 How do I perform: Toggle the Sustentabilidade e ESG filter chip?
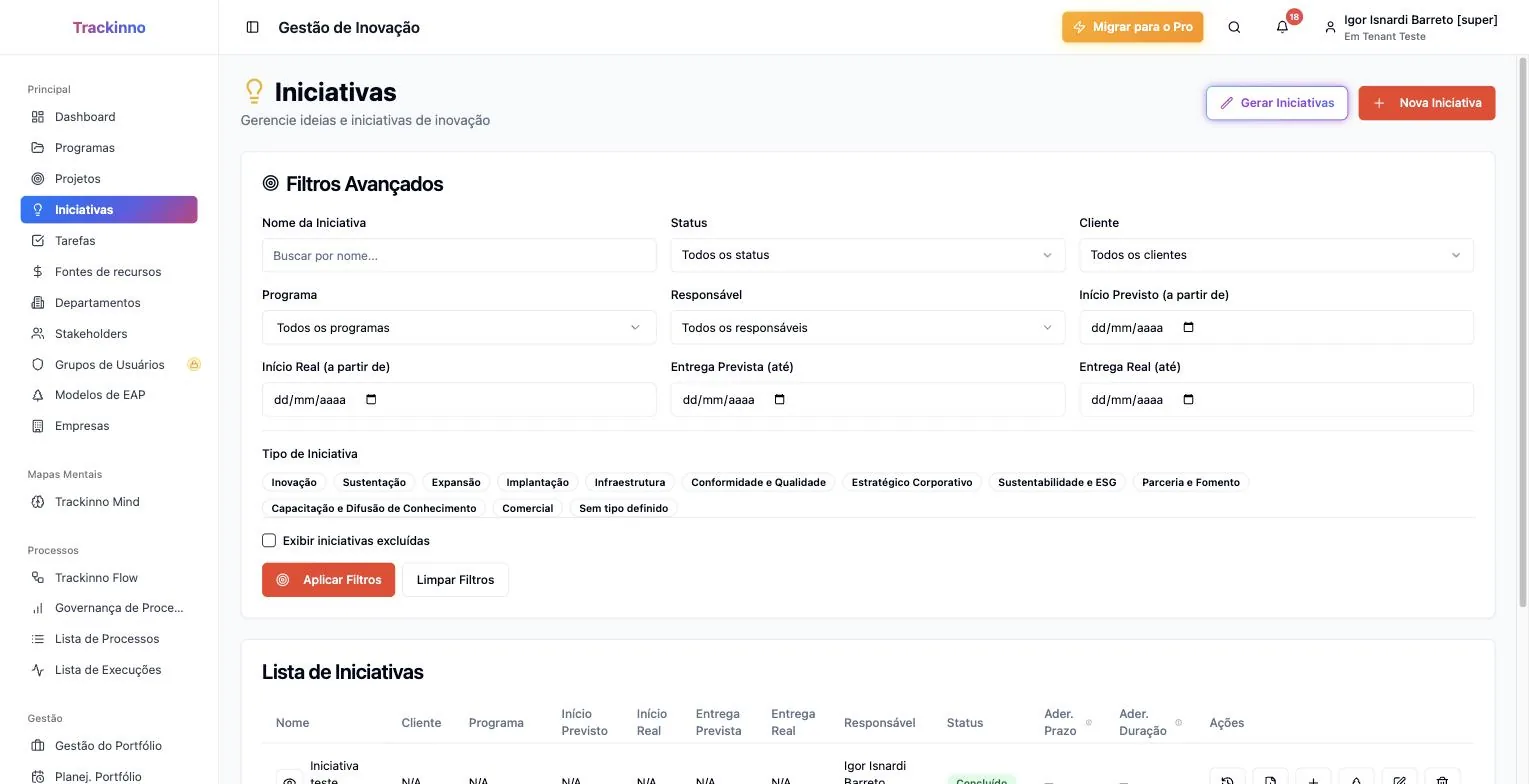(x=1057, y=482)
